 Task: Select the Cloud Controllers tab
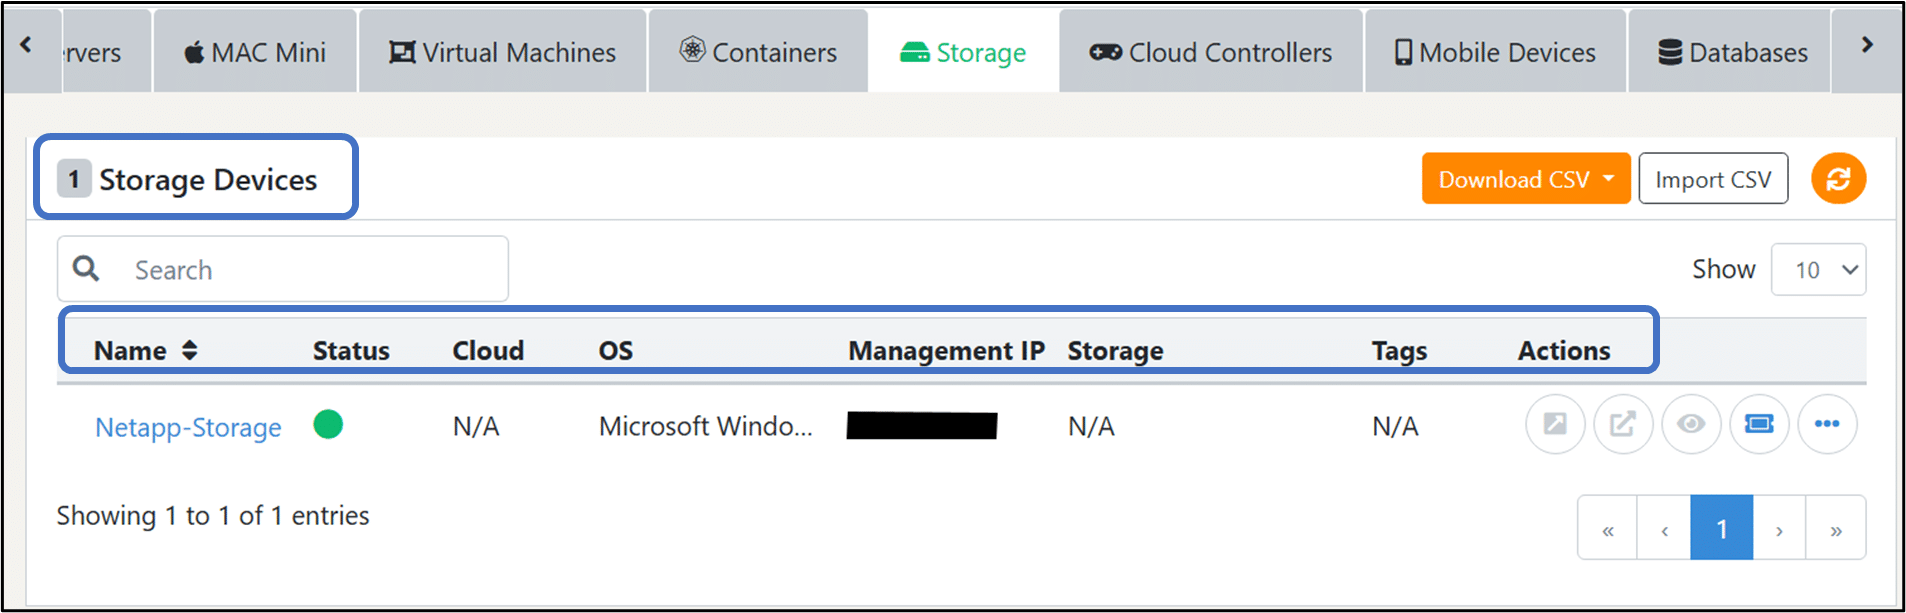[x=1211, y=52]
